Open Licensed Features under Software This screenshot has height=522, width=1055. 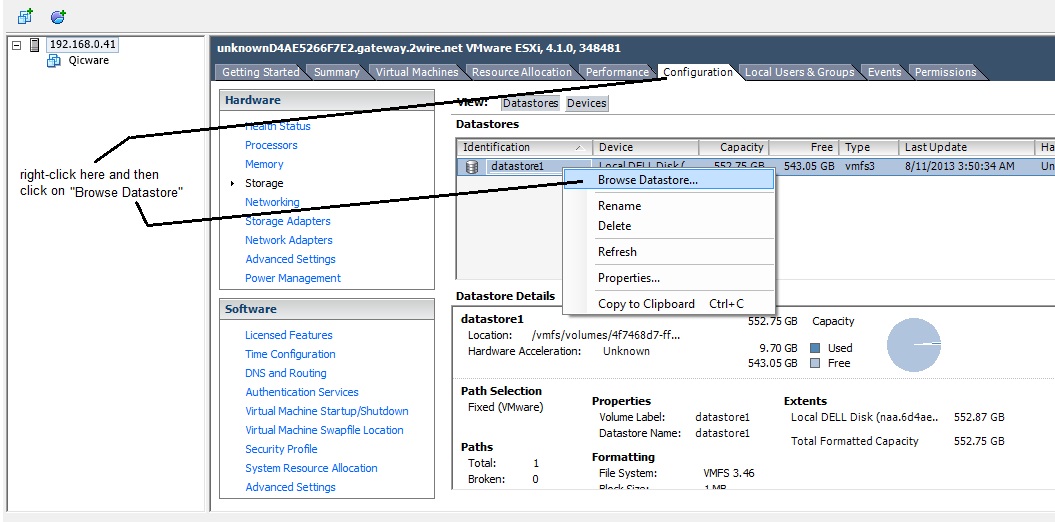pyautogui.click(x=289, y=335)
